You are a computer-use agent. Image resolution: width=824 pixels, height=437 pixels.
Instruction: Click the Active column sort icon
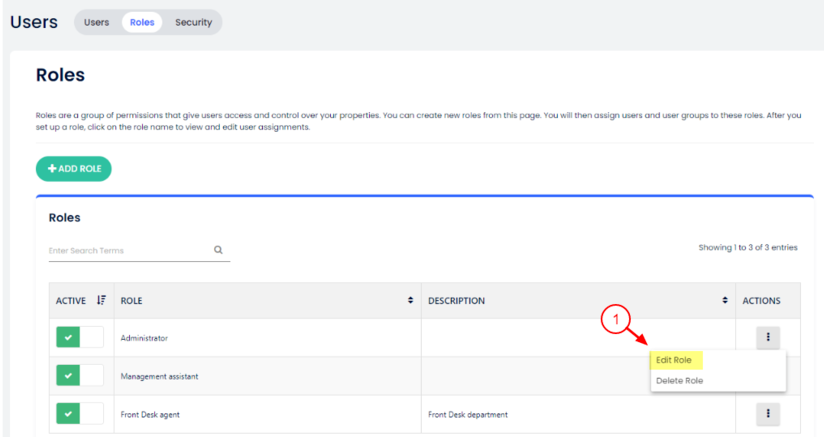coord(100,300)
